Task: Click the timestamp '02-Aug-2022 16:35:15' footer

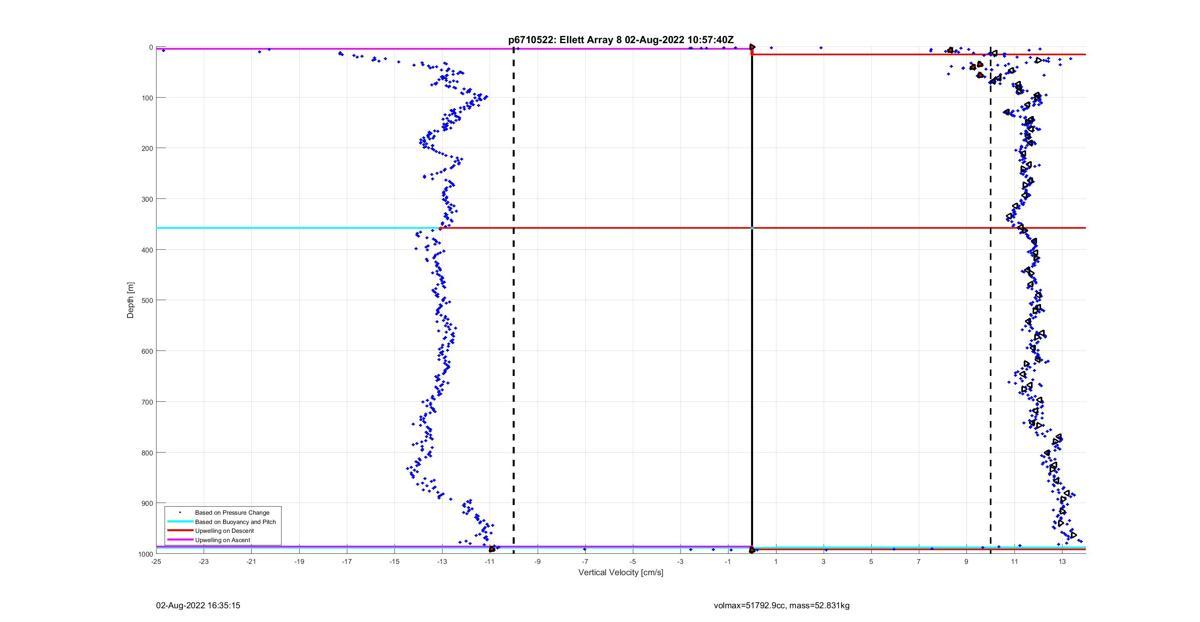Action: click(x=198, y=605)
